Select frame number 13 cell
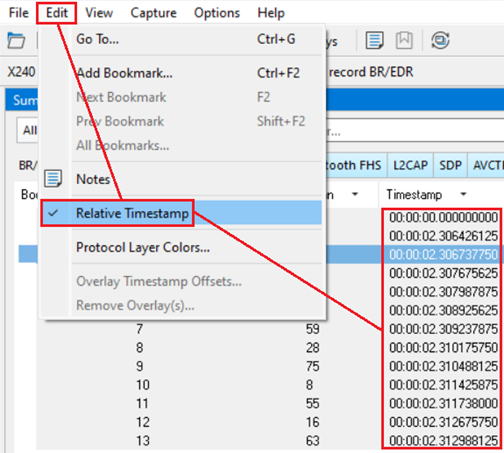This screenshot has height=453, width=504. click(143, 441)
